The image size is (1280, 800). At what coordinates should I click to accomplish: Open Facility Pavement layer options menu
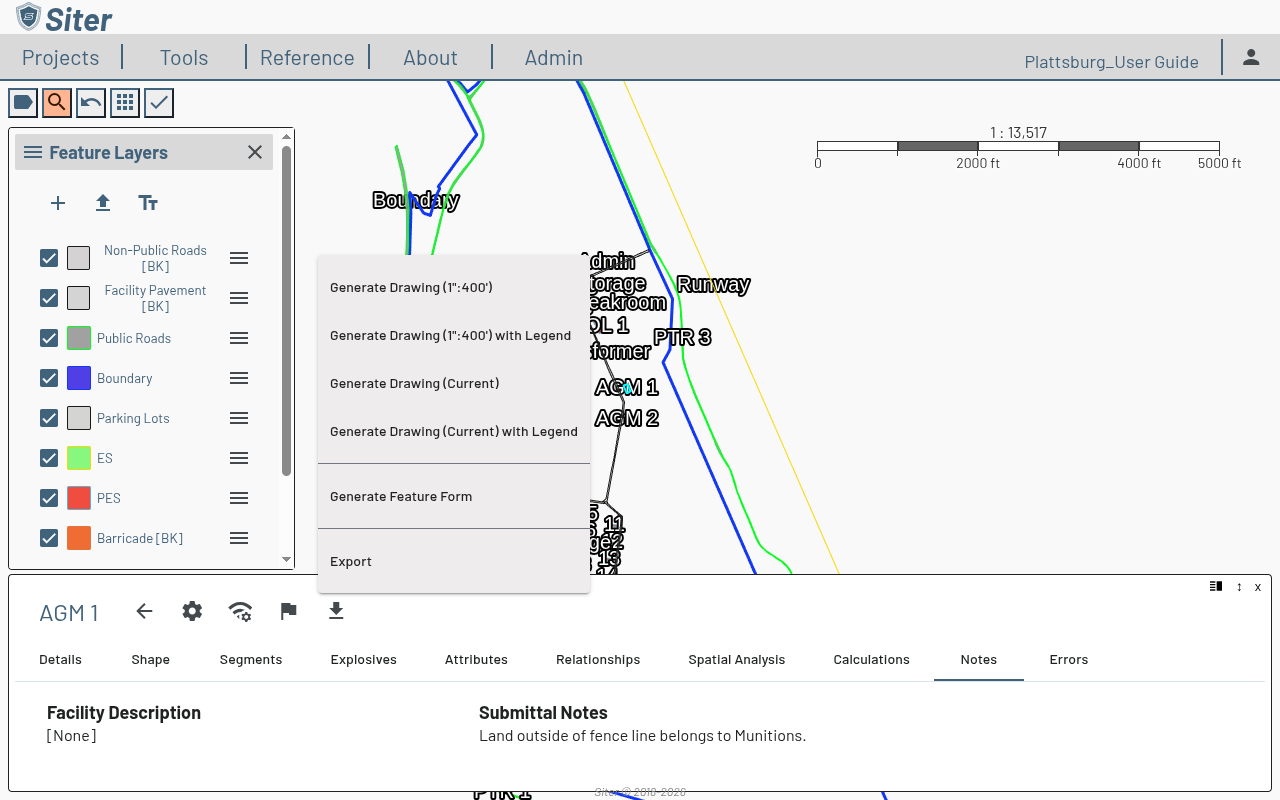[239, 298]
